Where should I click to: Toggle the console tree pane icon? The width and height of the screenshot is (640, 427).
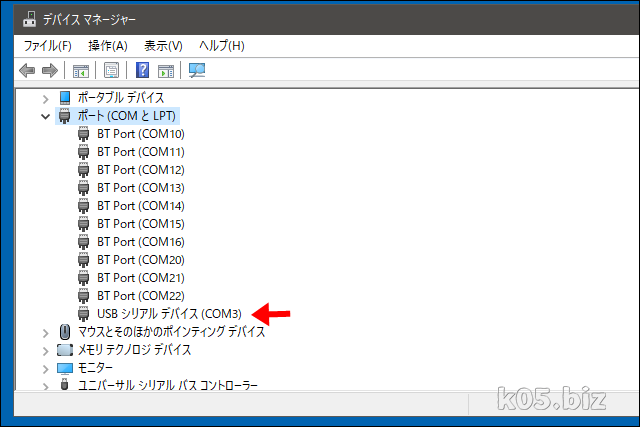click(81, 71)
